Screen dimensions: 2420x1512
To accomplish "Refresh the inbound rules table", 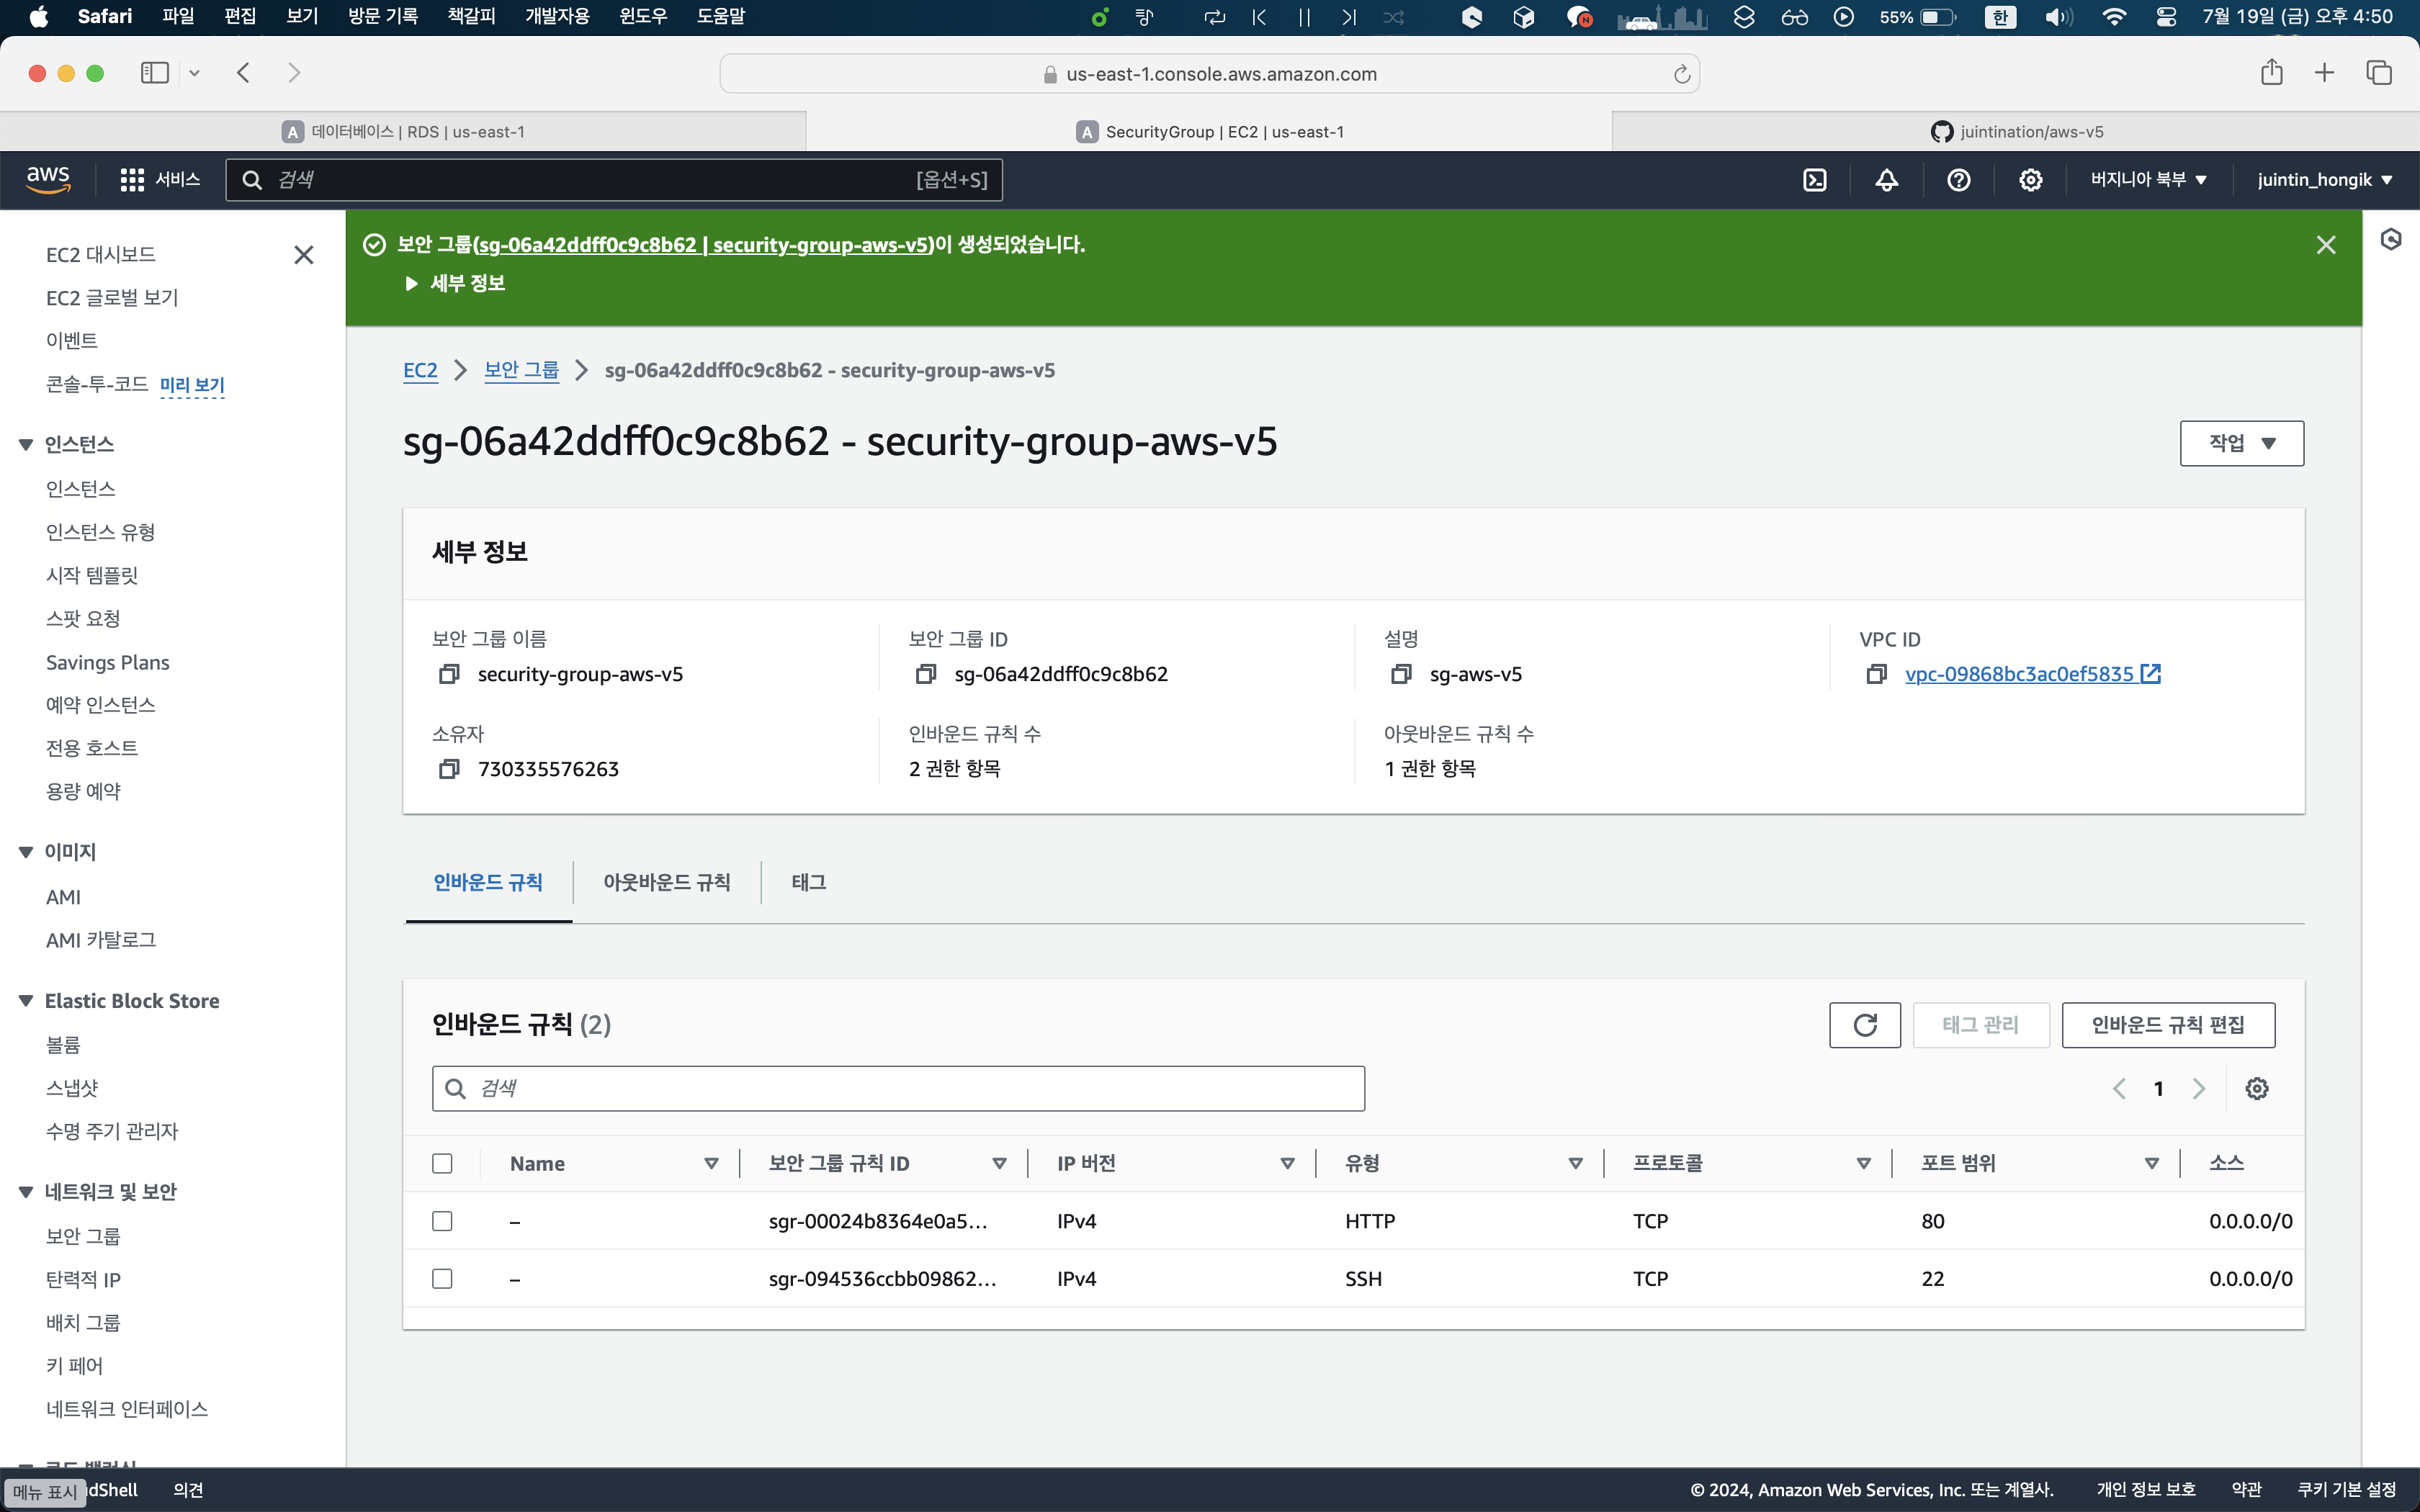I will pos(1864,1025).
